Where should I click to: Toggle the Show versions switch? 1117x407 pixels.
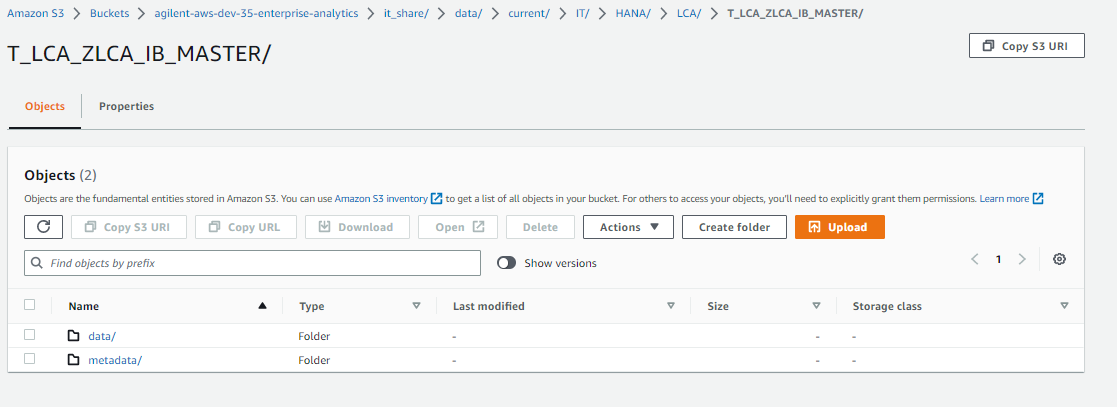507,263
